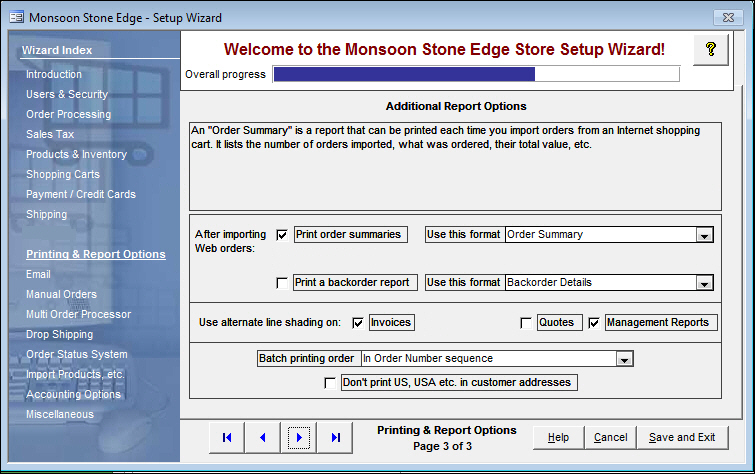Image resolution: width=755 pixels, height=474 pixels.
Task: Click the Cancel button
Action: (611, 437)
